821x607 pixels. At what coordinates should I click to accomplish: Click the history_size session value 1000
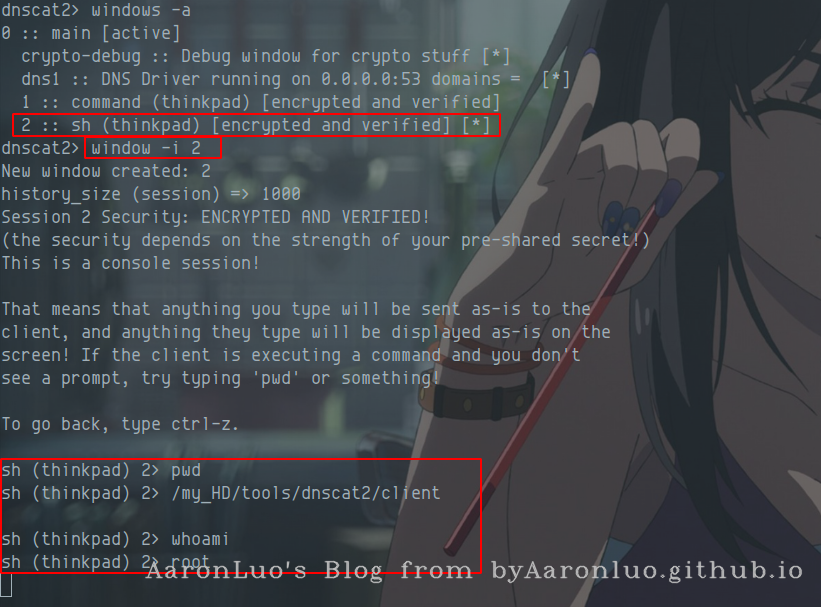tap(281, 194)
